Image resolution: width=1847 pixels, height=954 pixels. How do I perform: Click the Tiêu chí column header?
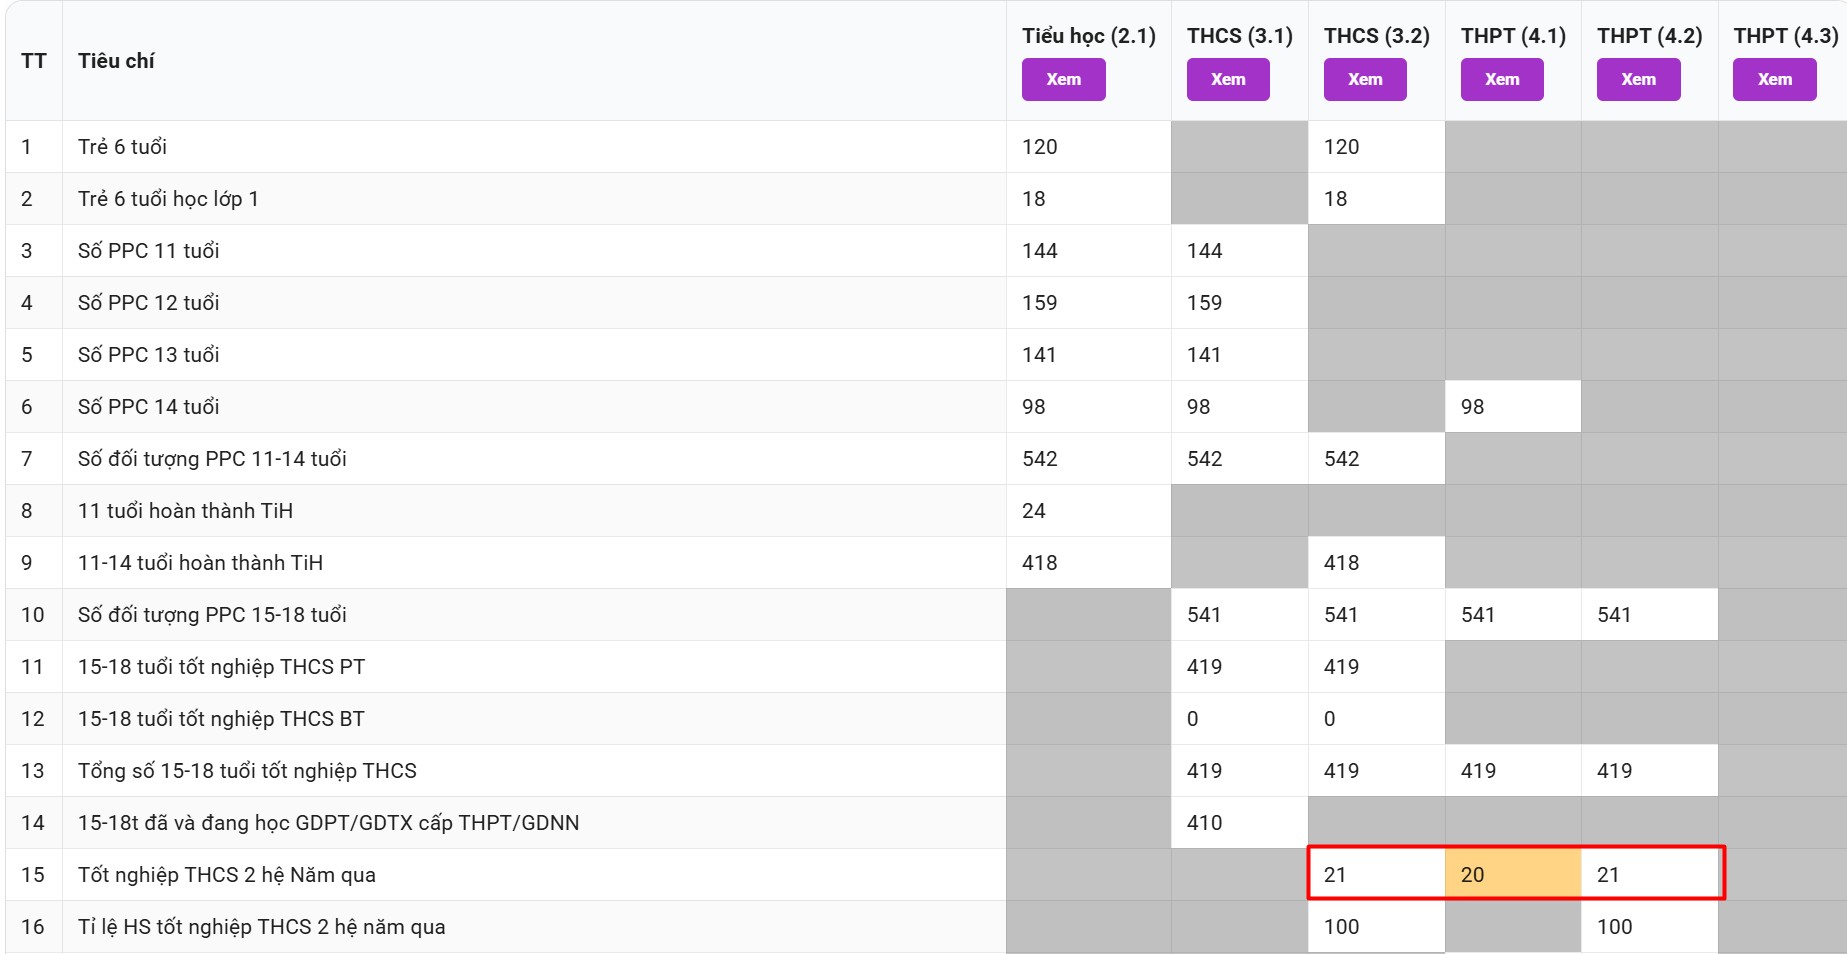pos(116,61)
